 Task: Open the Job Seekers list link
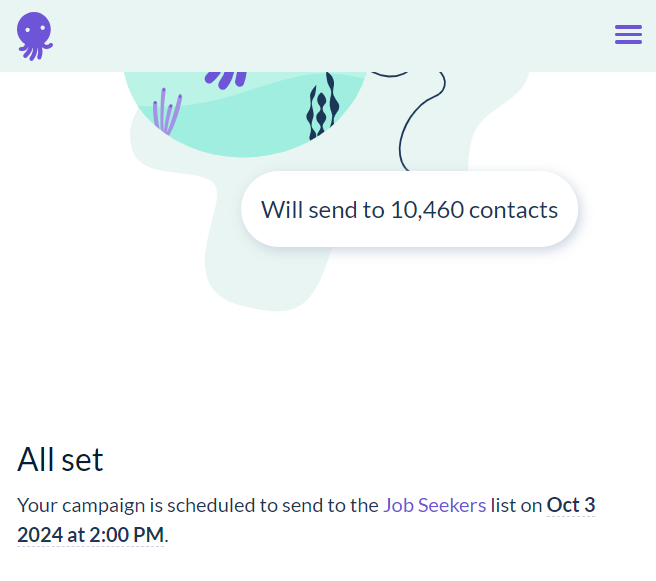(434, 505)
